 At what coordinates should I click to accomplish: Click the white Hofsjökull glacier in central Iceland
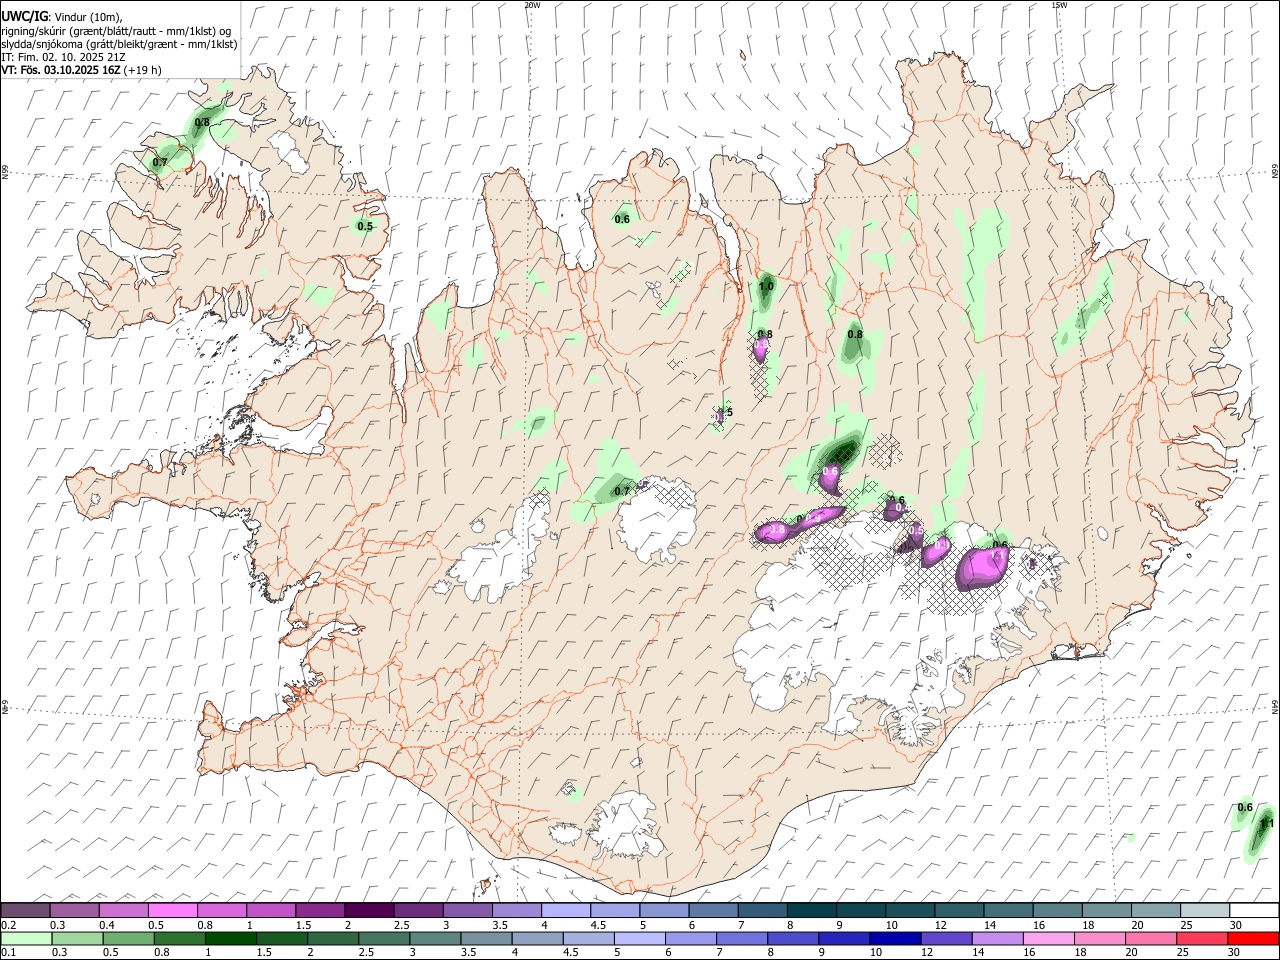[655, 518]
